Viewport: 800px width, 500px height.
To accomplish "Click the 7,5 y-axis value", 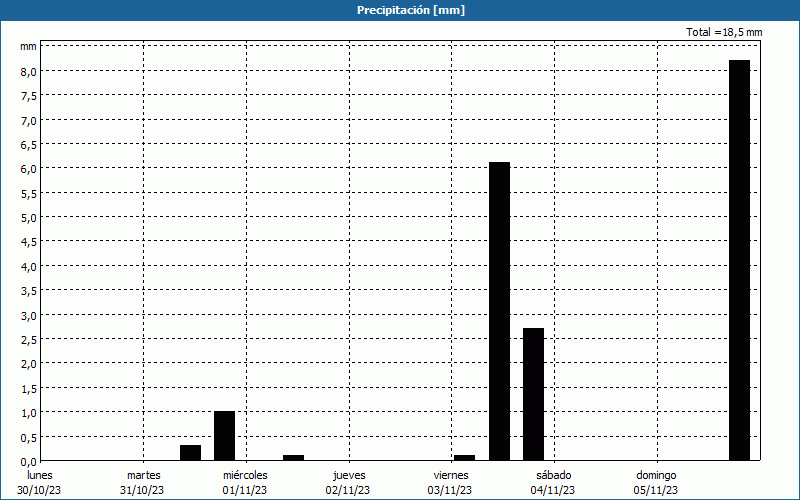I will [29, 96].
